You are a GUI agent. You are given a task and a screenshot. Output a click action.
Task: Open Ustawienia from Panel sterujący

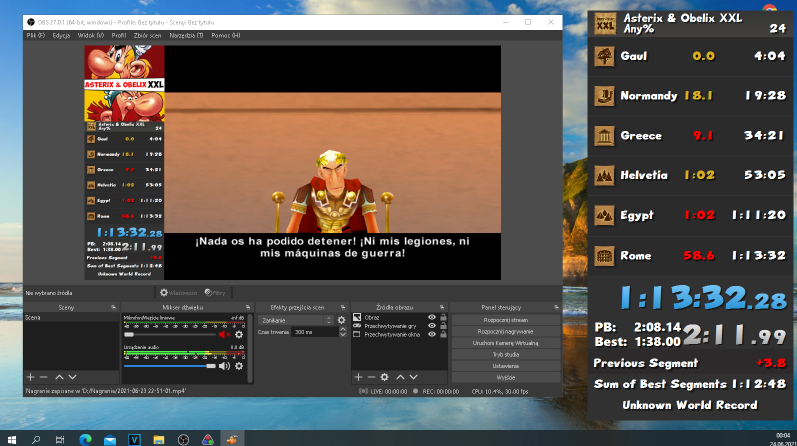coord(506,366)
